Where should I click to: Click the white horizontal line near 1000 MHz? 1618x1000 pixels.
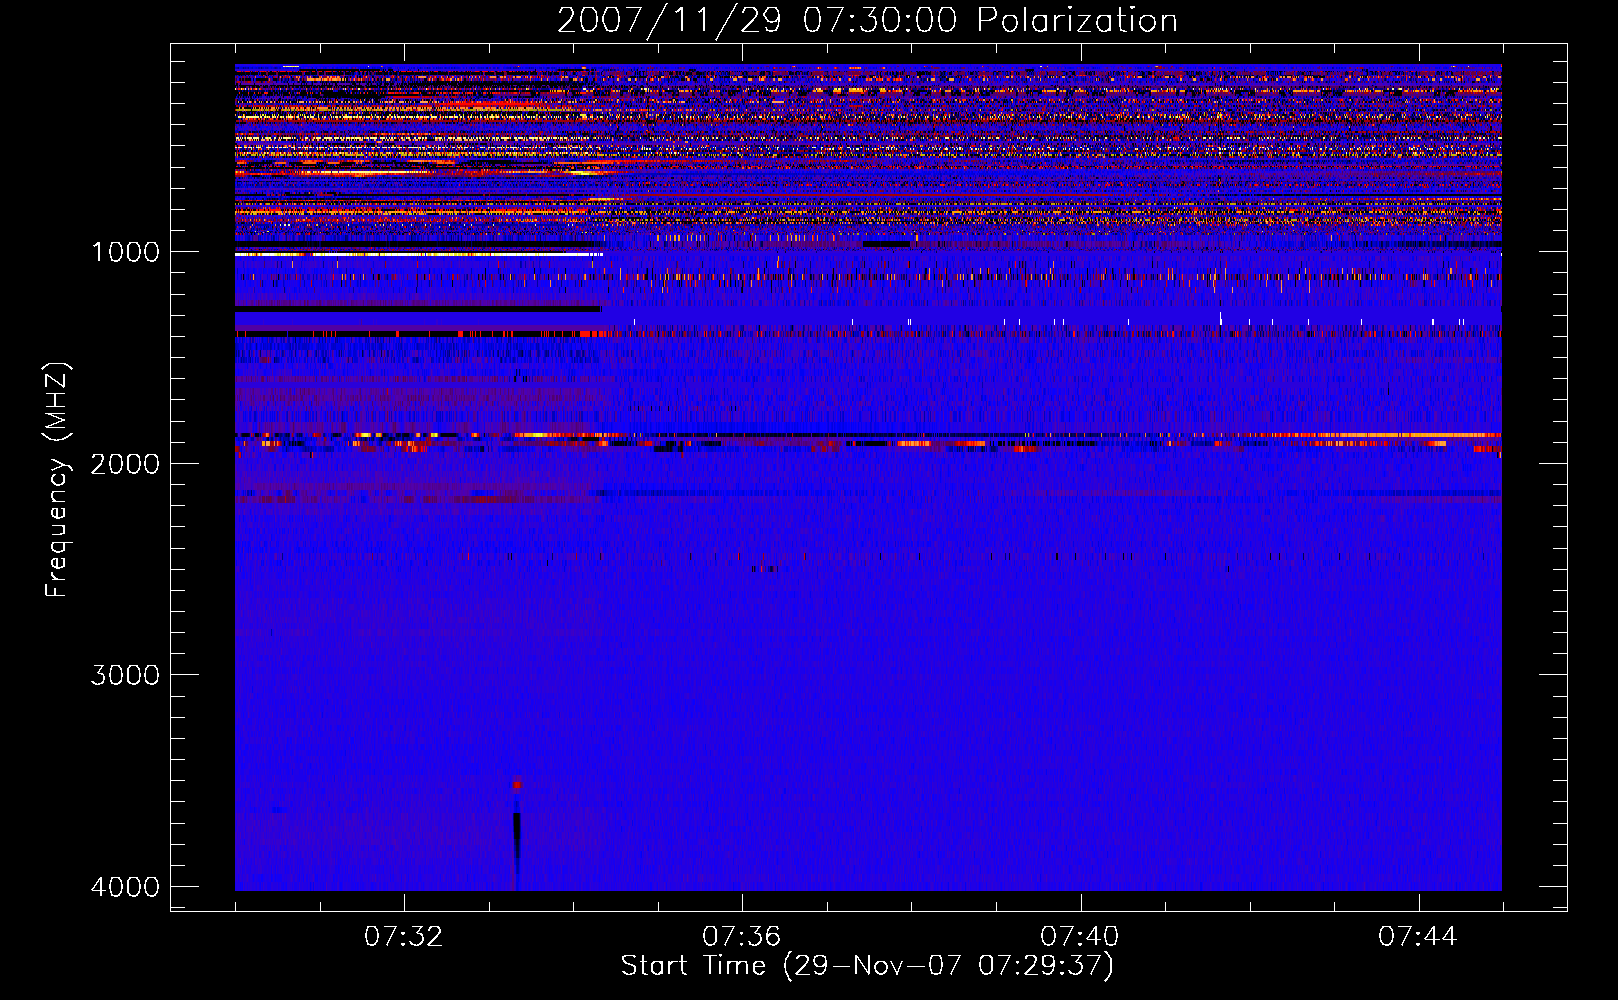pos(419,255)
